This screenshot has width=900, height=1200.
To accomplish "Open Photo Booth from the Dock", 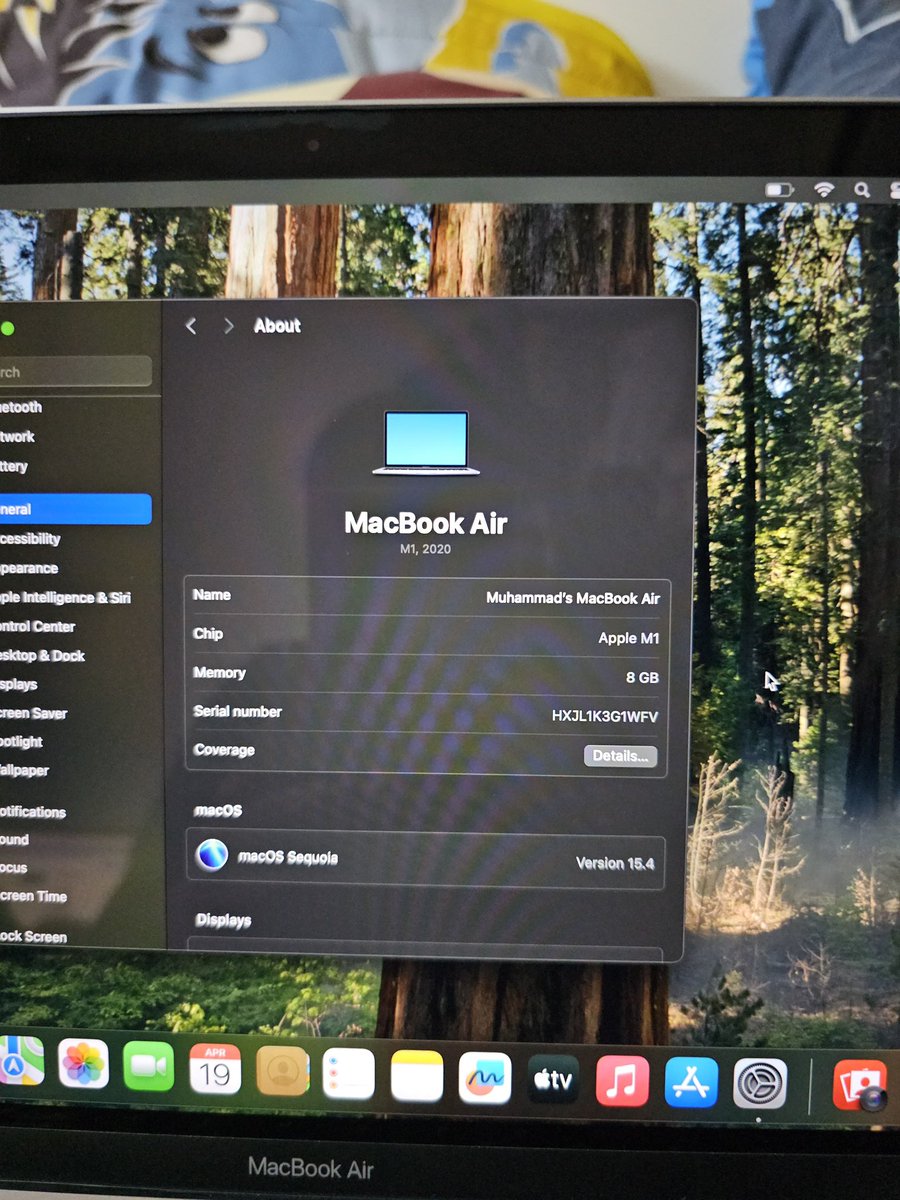I will 860,1085.
